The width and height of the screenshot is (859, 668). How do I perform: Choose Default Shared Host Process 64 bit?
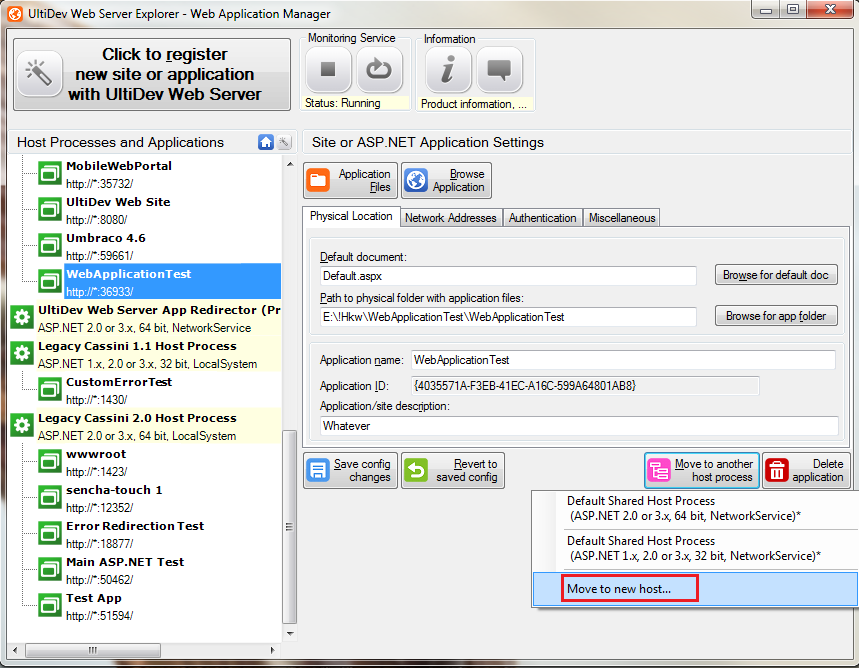(x=695, y=509)
